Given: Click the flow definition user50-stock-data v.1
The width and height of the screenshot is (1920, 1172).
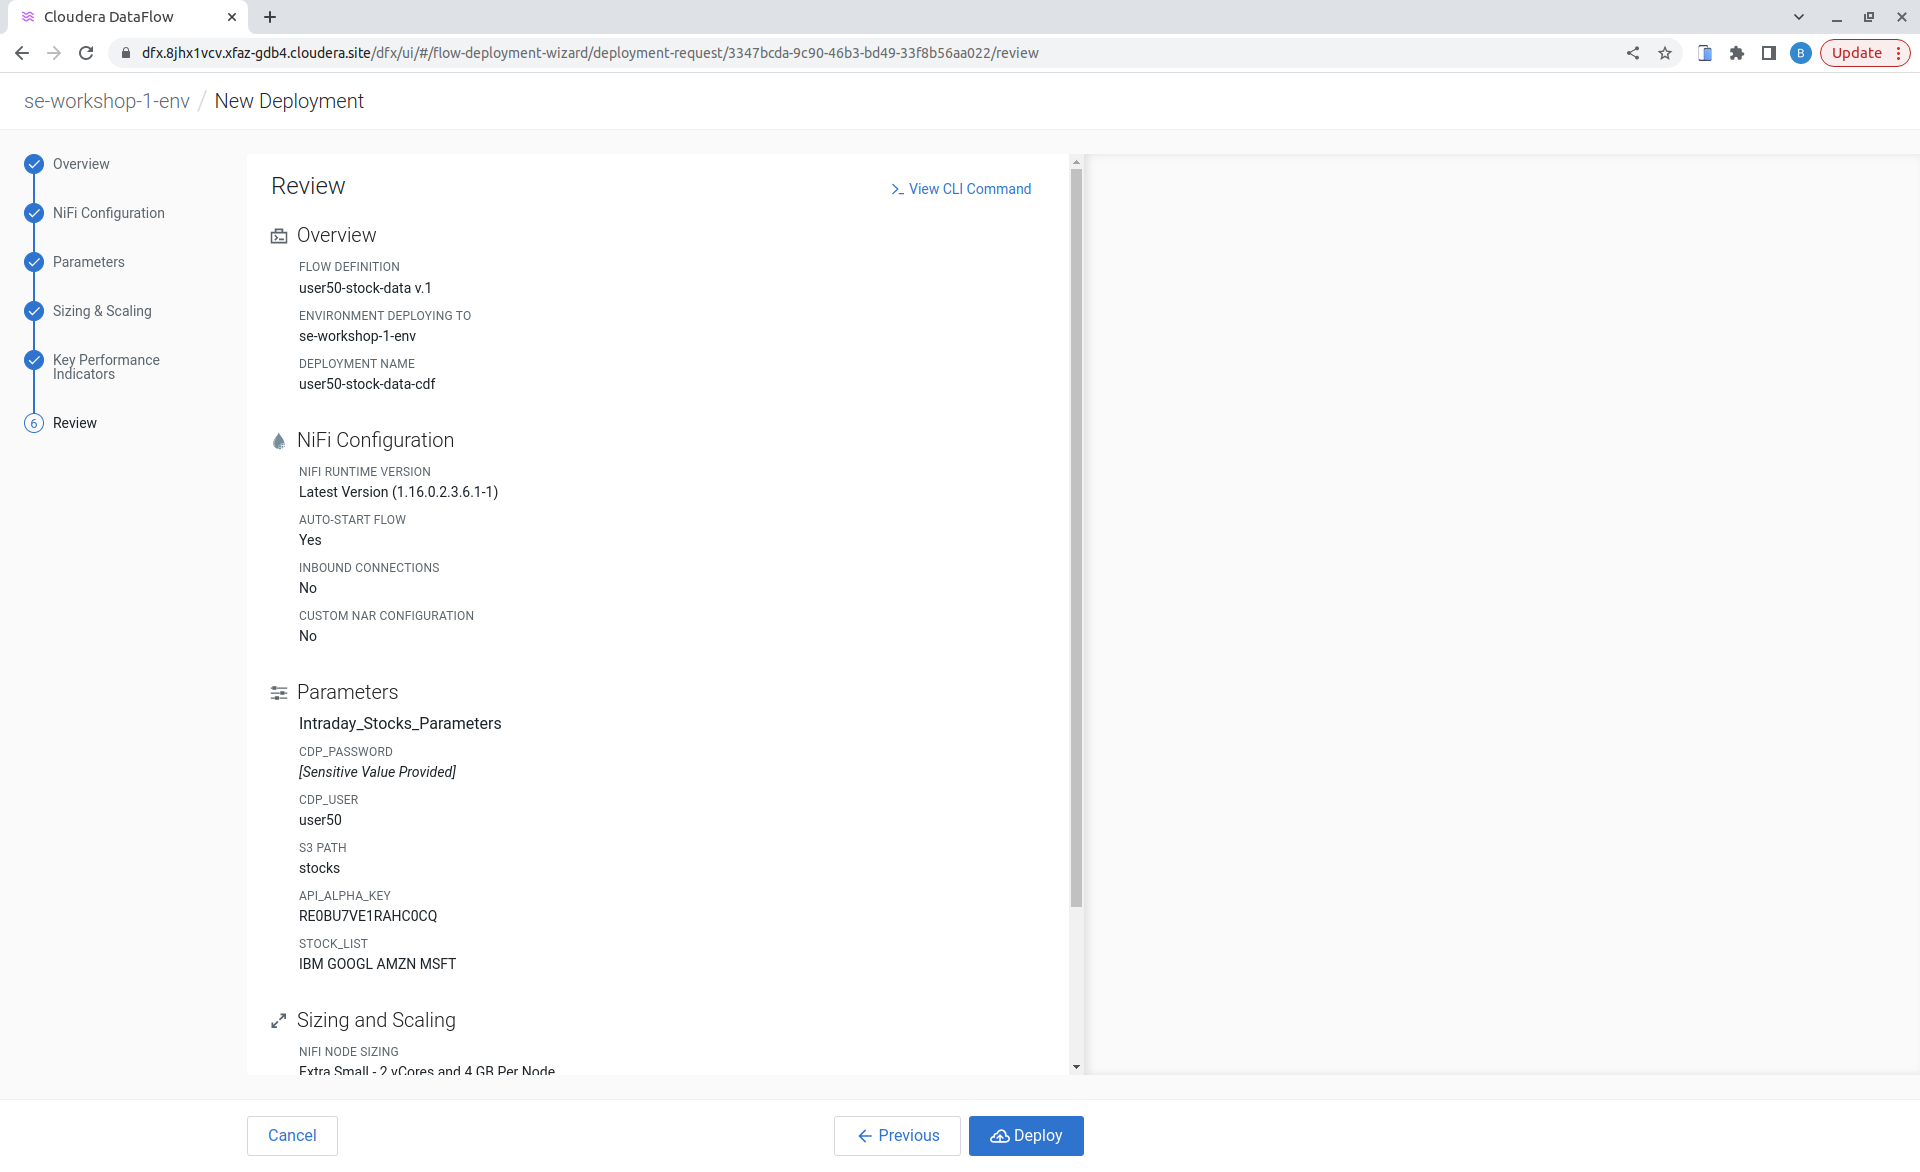Looking at the screenshot, I should (365, 288).
